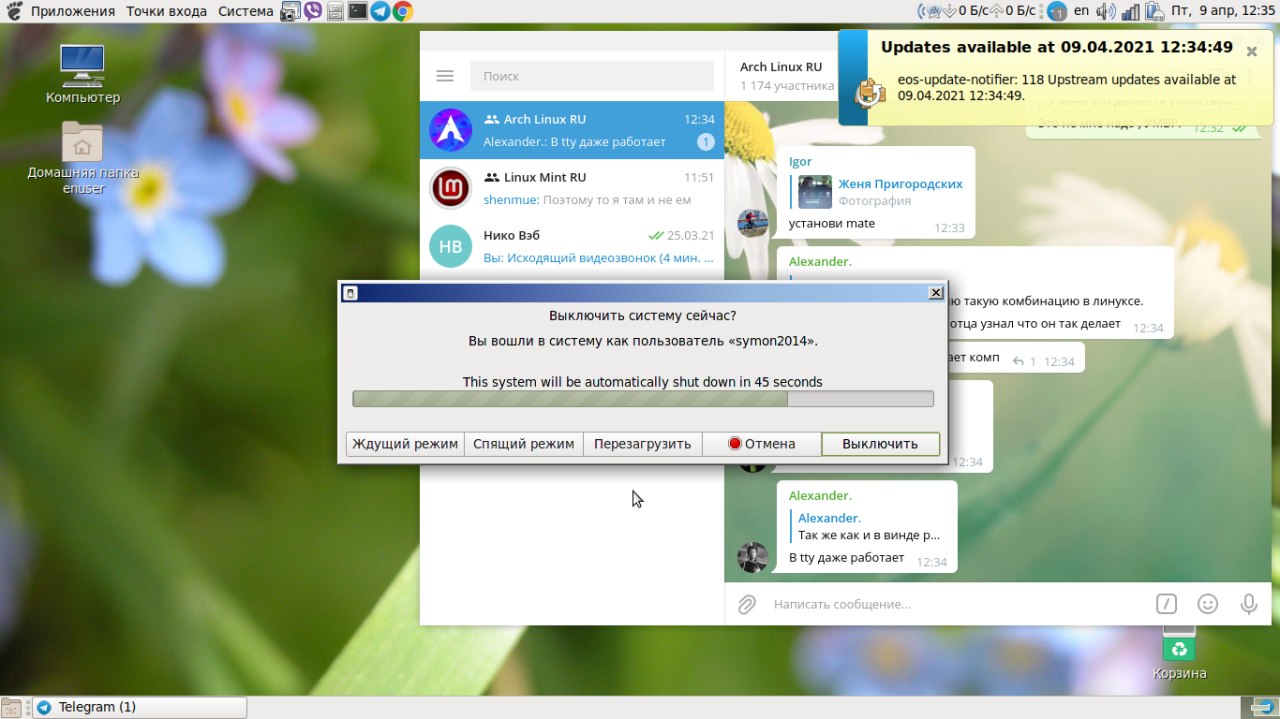Image resolution: width=1280 pixels, height=719 pixels.
Task: Open the Нико Вэб chat
Action: click(x=572, y=246)
